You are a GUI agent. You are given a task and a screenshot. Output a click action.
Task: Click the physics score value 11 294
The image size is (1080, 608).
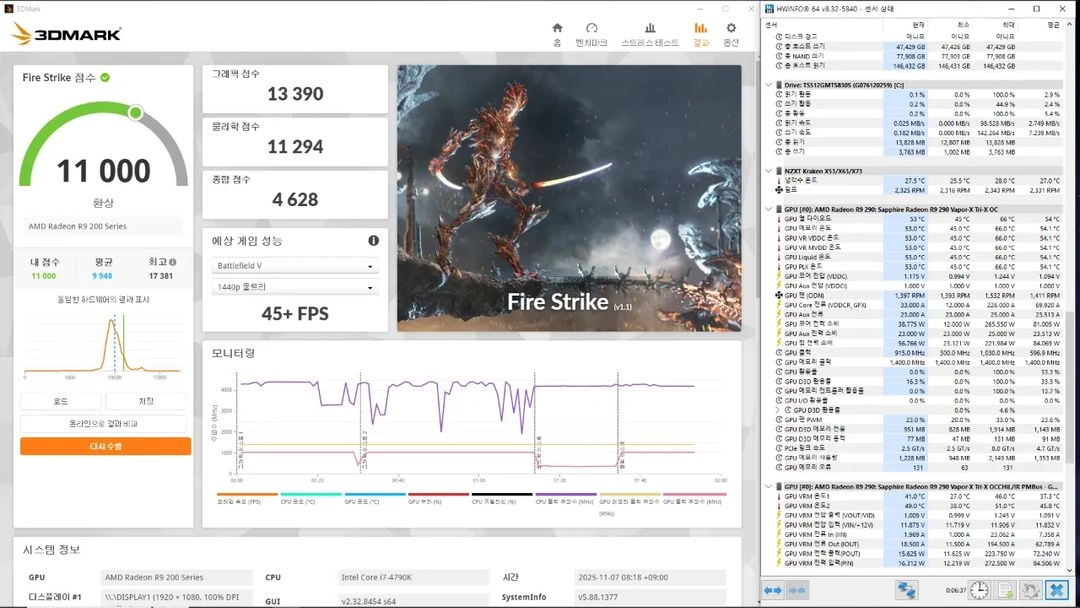point(295,147)
